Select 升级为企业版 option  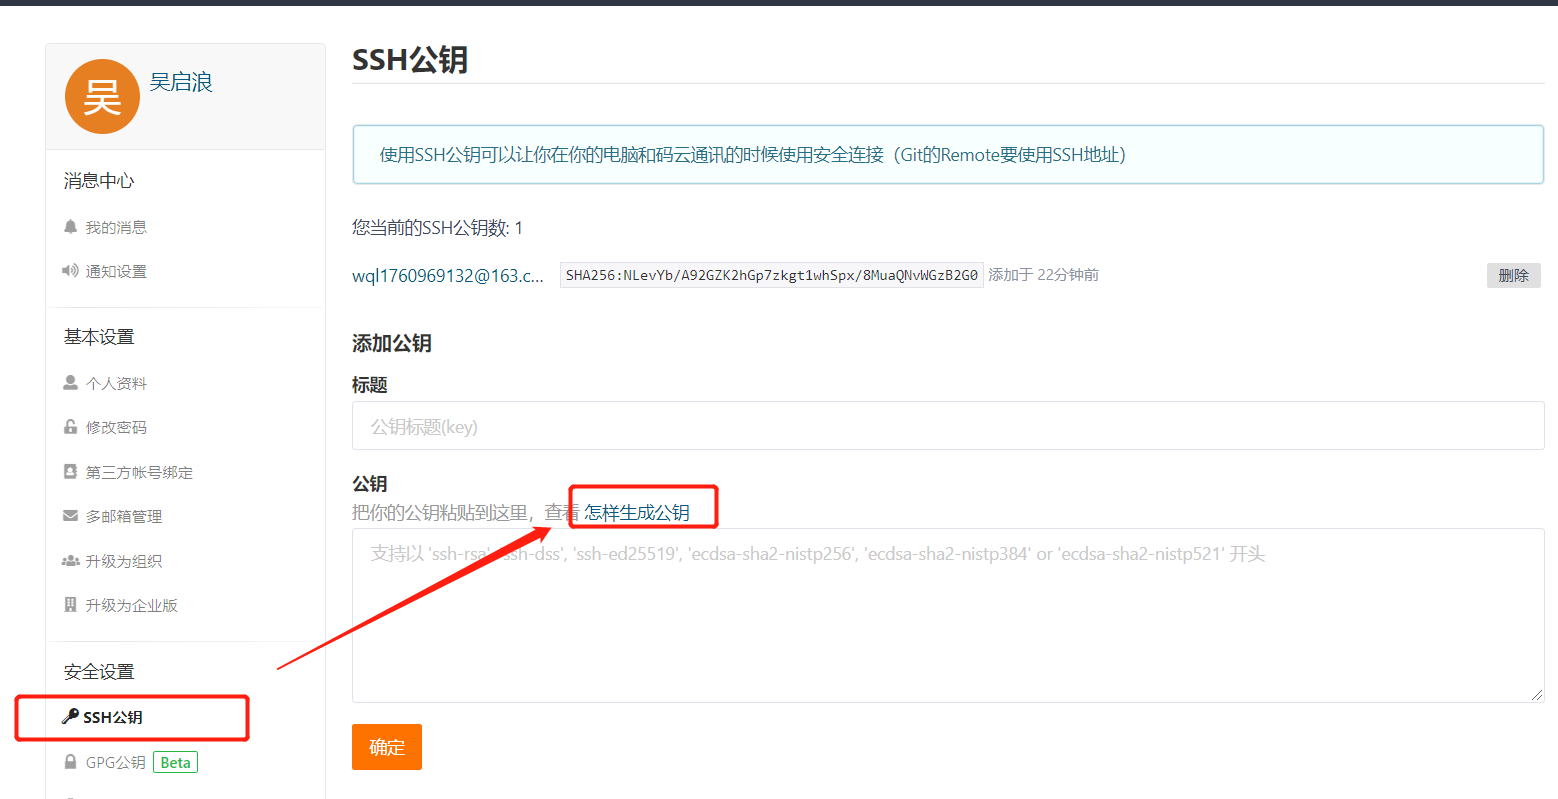[132, 606]
